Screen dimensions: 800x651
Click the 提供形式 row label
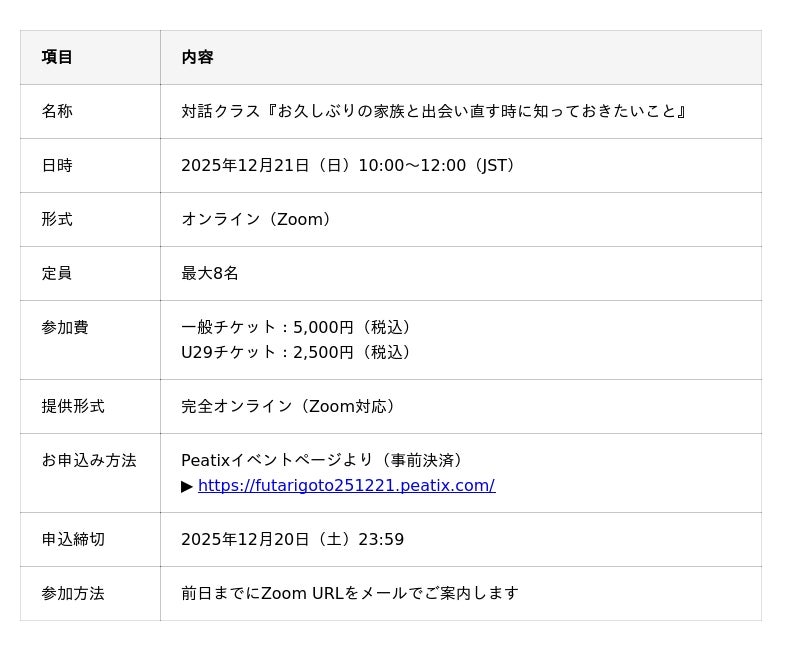(x=73, y=407)
